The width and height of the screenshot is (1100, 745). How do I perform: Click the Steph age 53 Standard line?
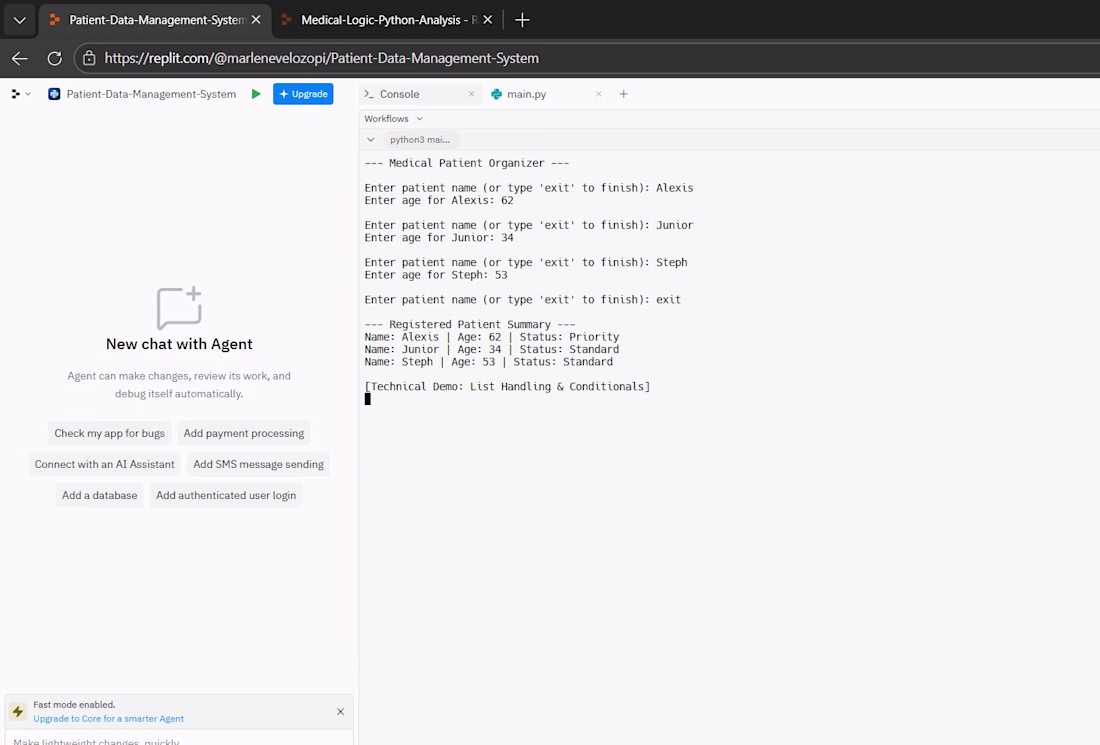point(488,362)
